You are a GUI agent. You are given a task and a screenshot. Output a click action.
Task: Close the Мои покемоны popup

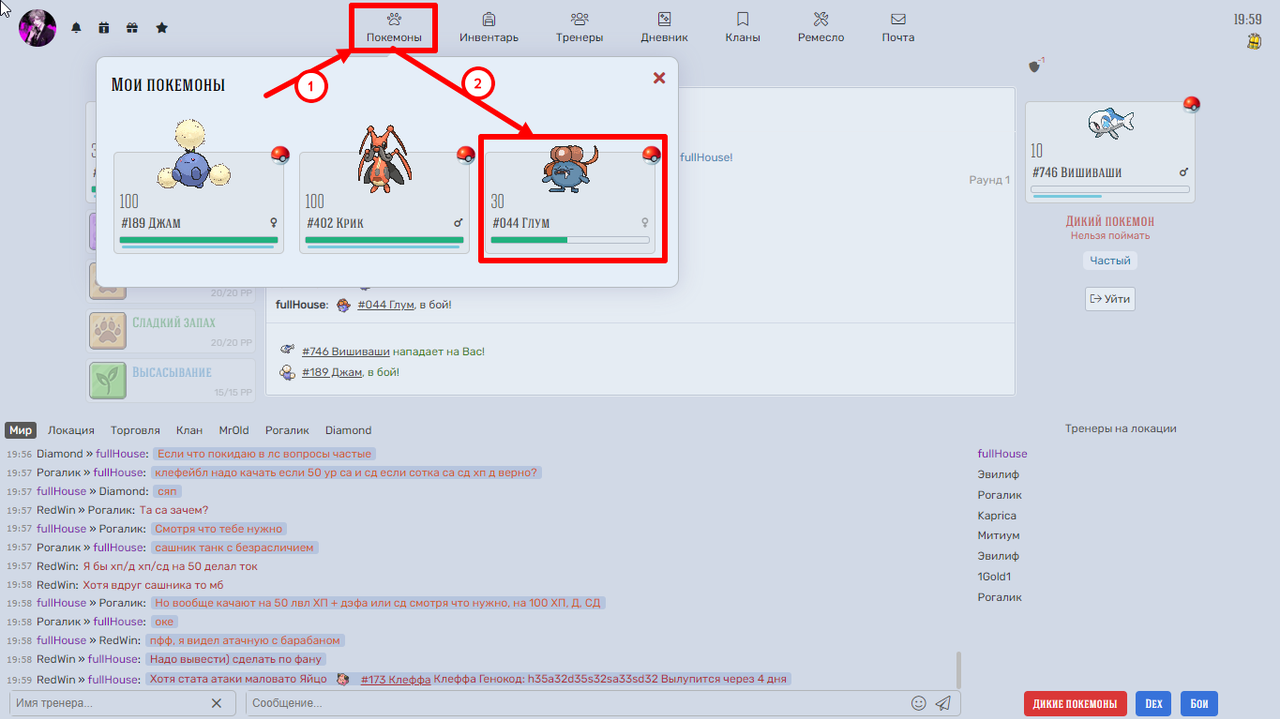(x=659, y=78)
